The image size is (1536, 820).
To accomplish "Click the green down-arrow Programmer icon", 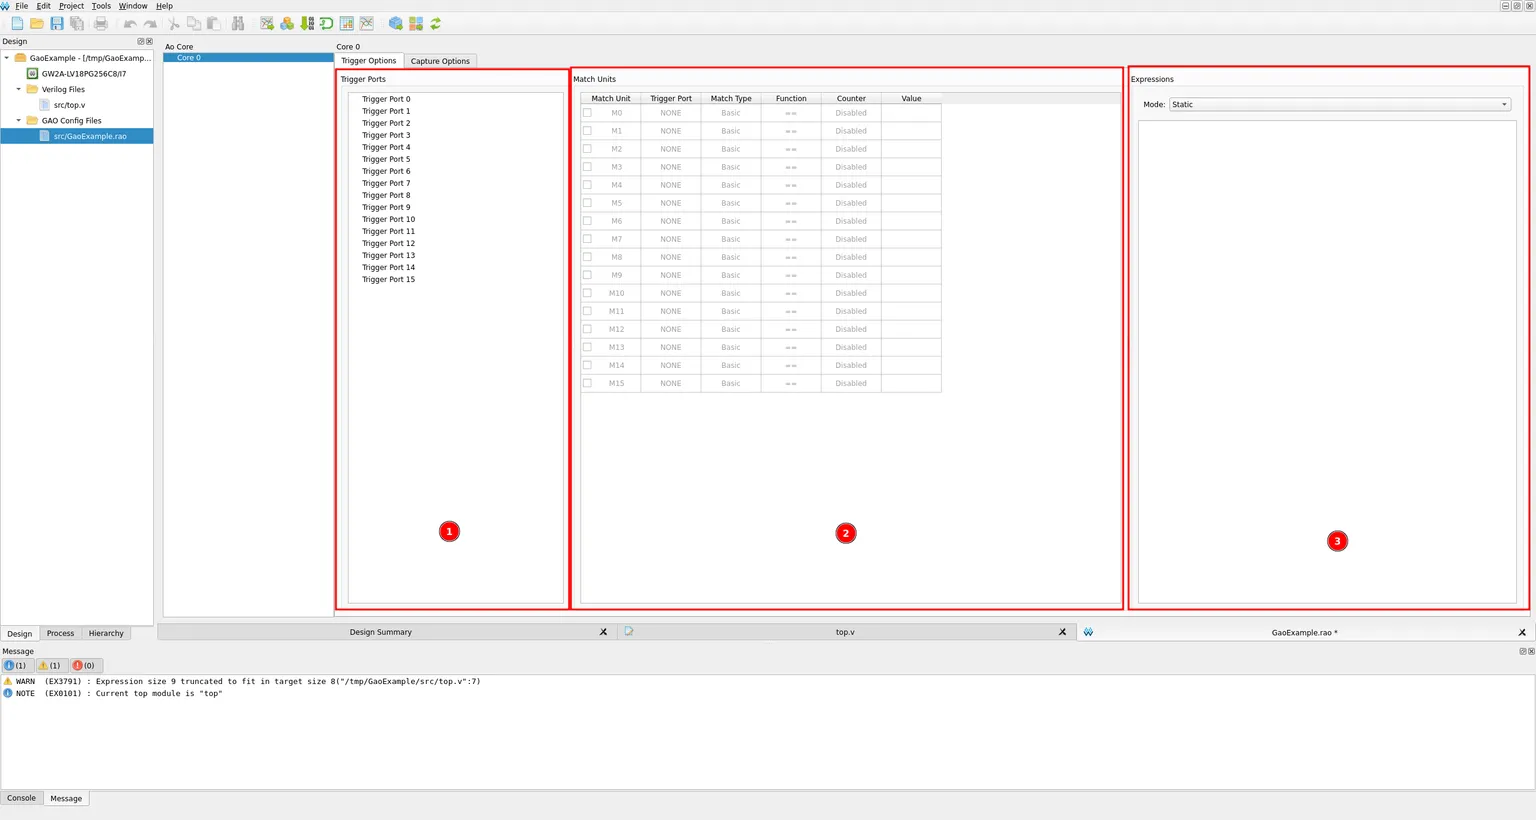I will 307,23.
